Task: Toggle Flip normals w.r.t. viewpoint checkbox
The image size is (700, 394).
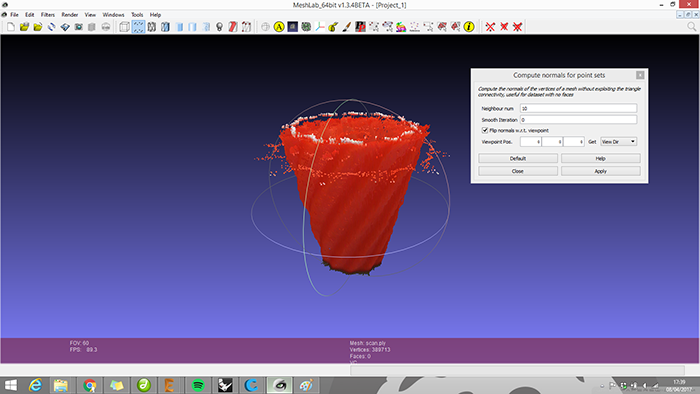Action: click(x=485, y=130)
